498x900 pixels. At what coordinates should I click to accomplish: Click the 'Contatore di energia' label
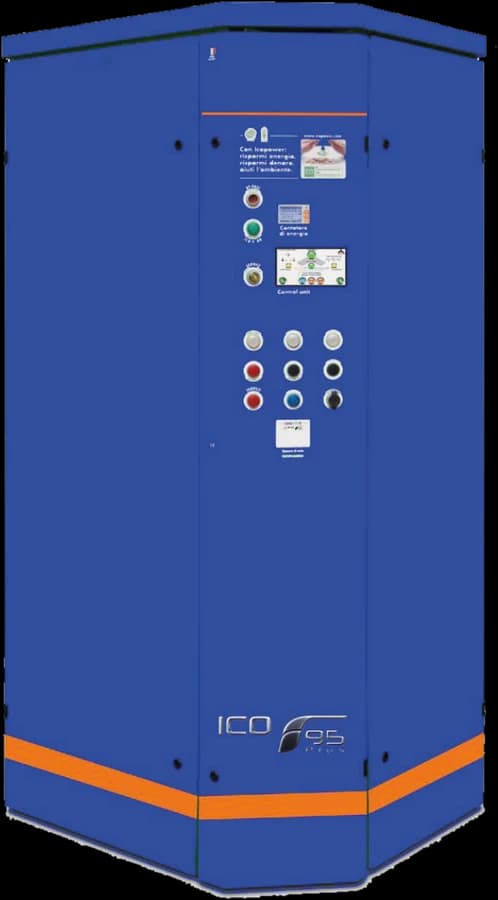point(294,231)
